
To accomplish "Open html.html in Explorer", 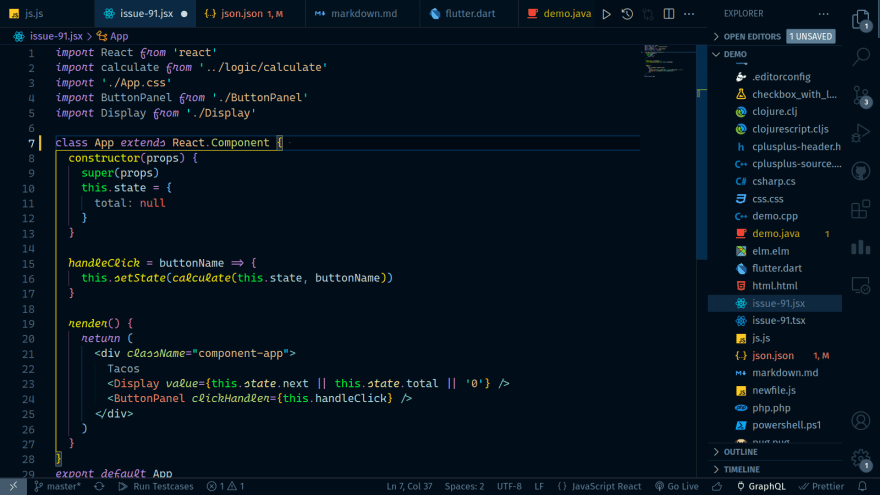I will (774, 286).
